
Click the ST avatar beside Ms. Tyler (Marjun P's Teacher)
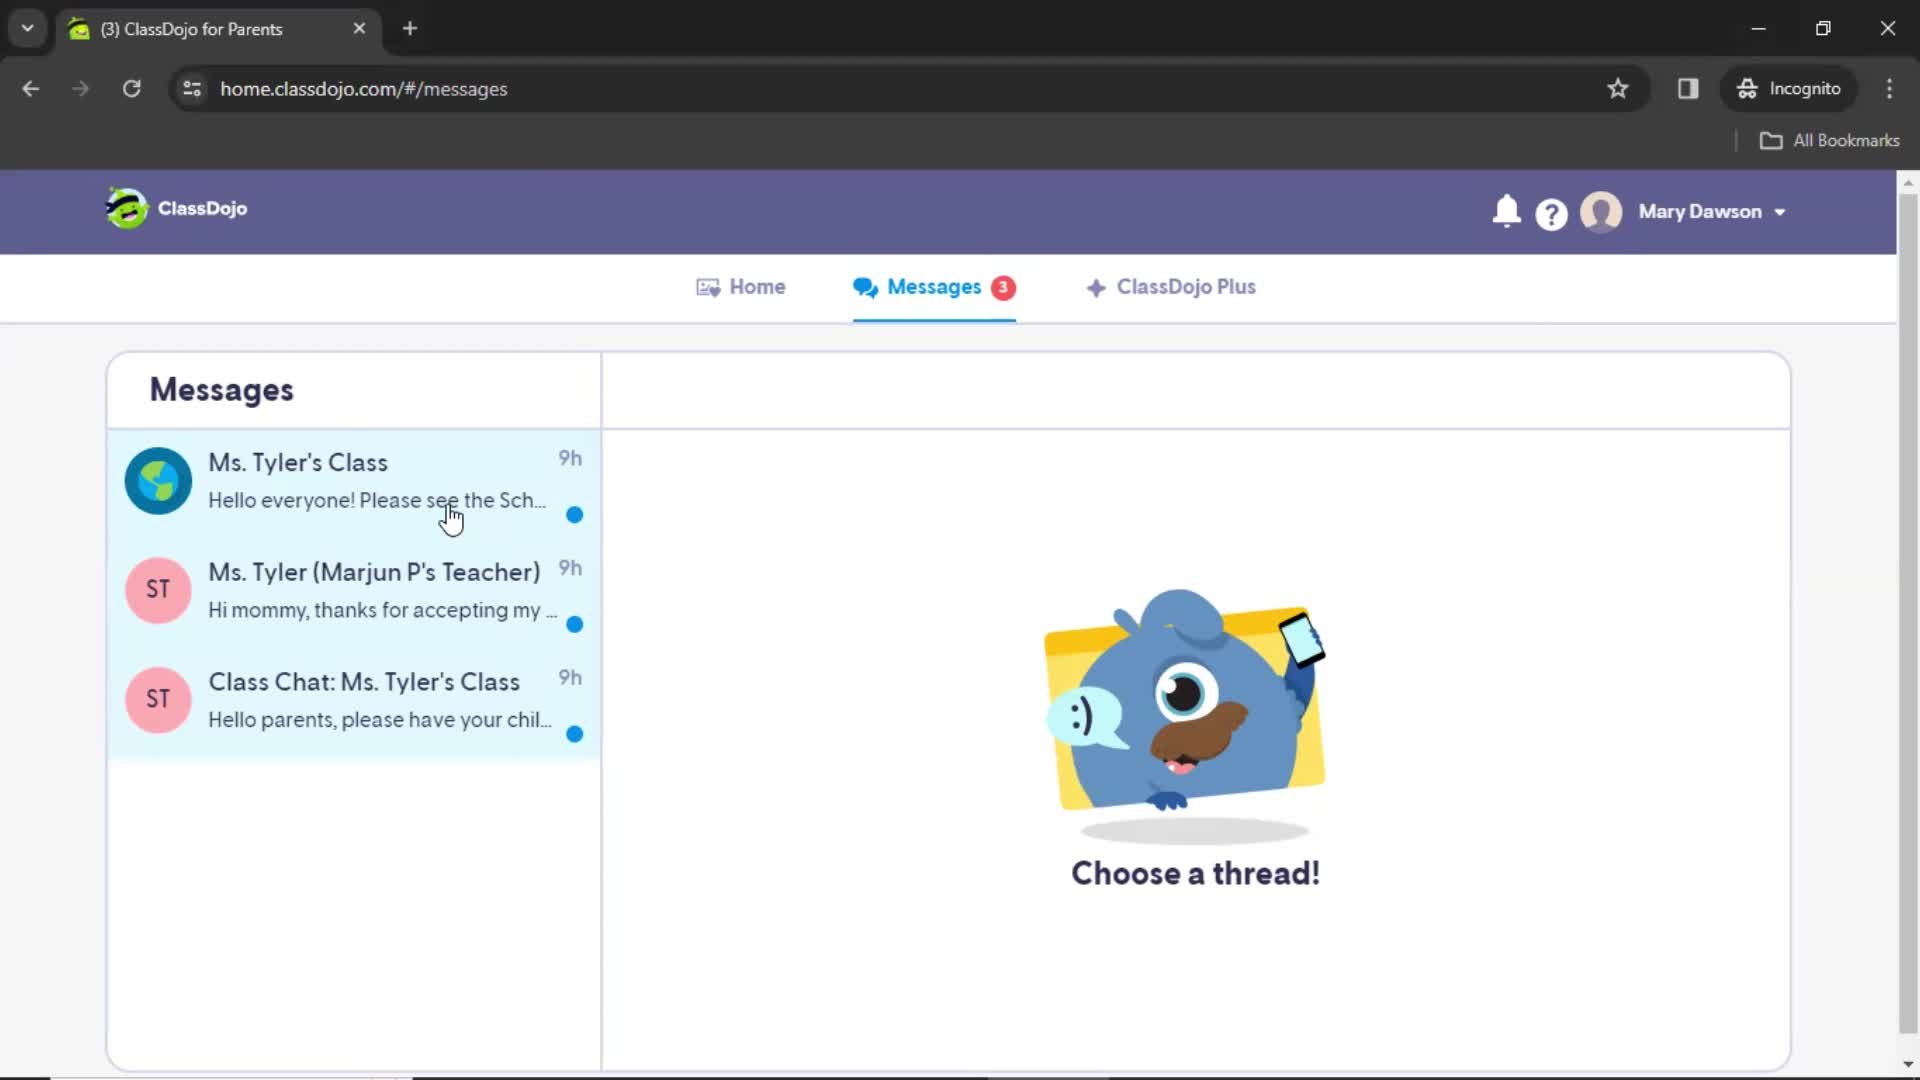click(158, 590)
